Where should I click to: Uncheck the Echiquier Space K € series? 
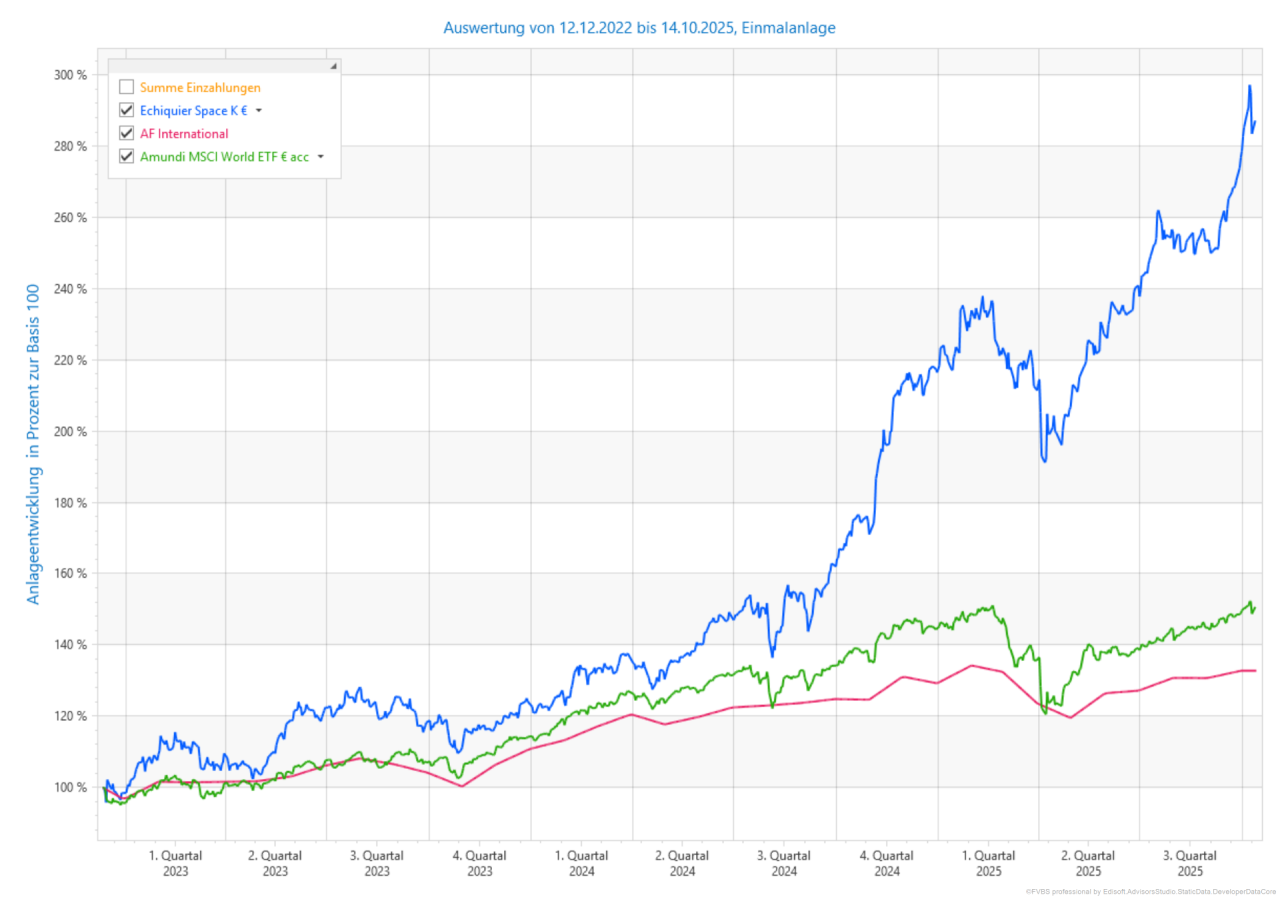126,110
